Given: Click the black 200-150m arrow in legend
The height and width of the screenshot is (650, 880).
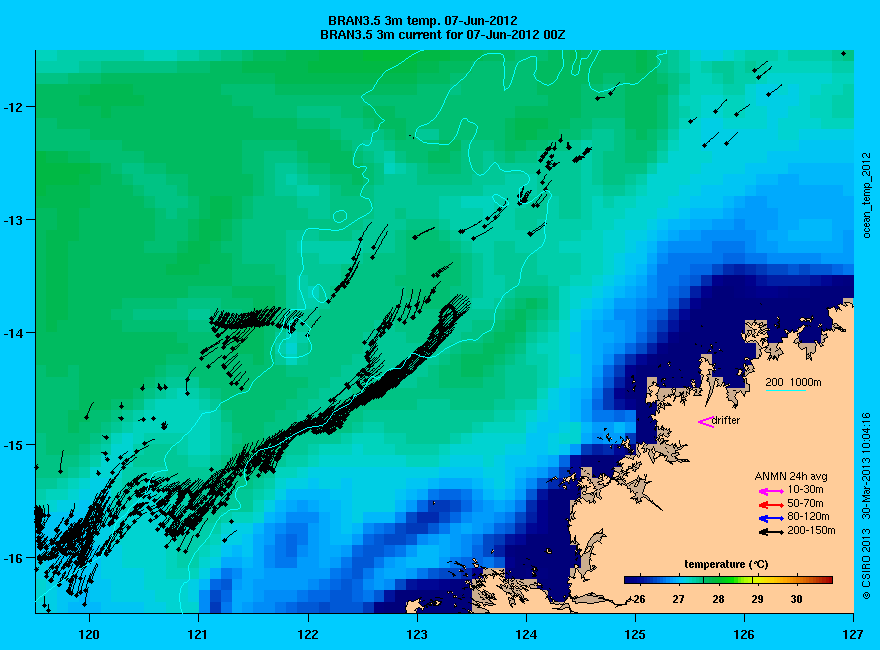Looking at the screenshot, I should [771, 532].
